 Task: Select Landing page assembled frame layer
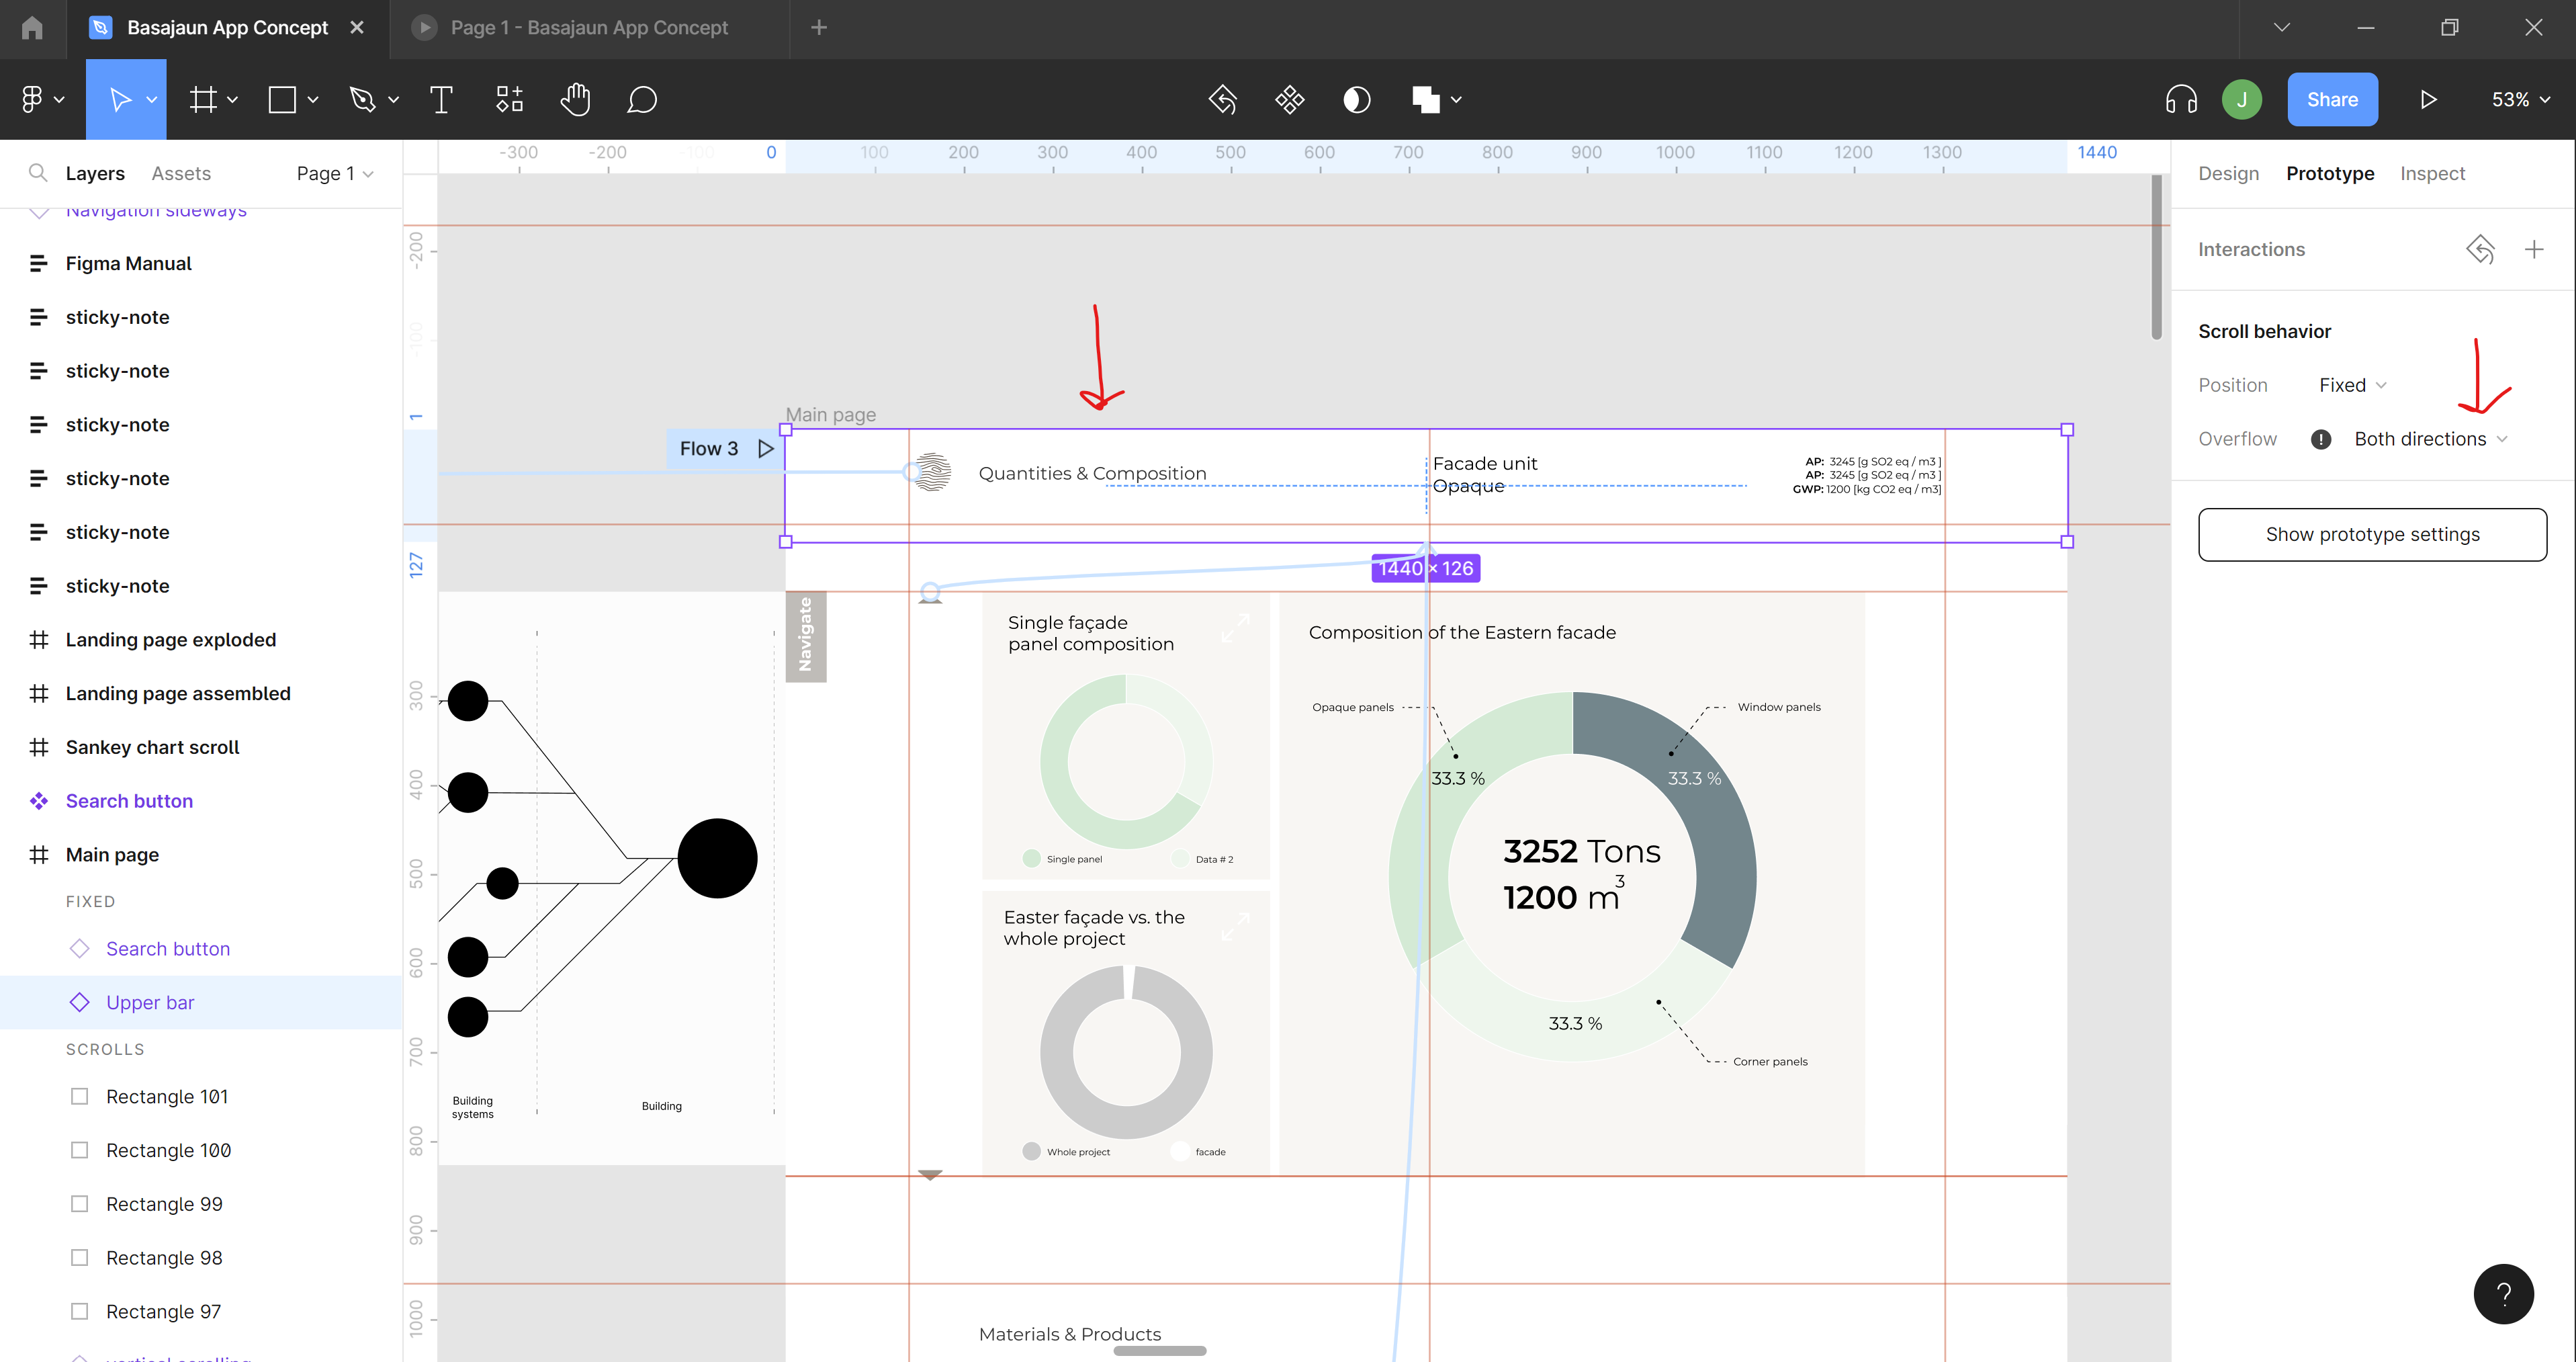pos(201,693)
